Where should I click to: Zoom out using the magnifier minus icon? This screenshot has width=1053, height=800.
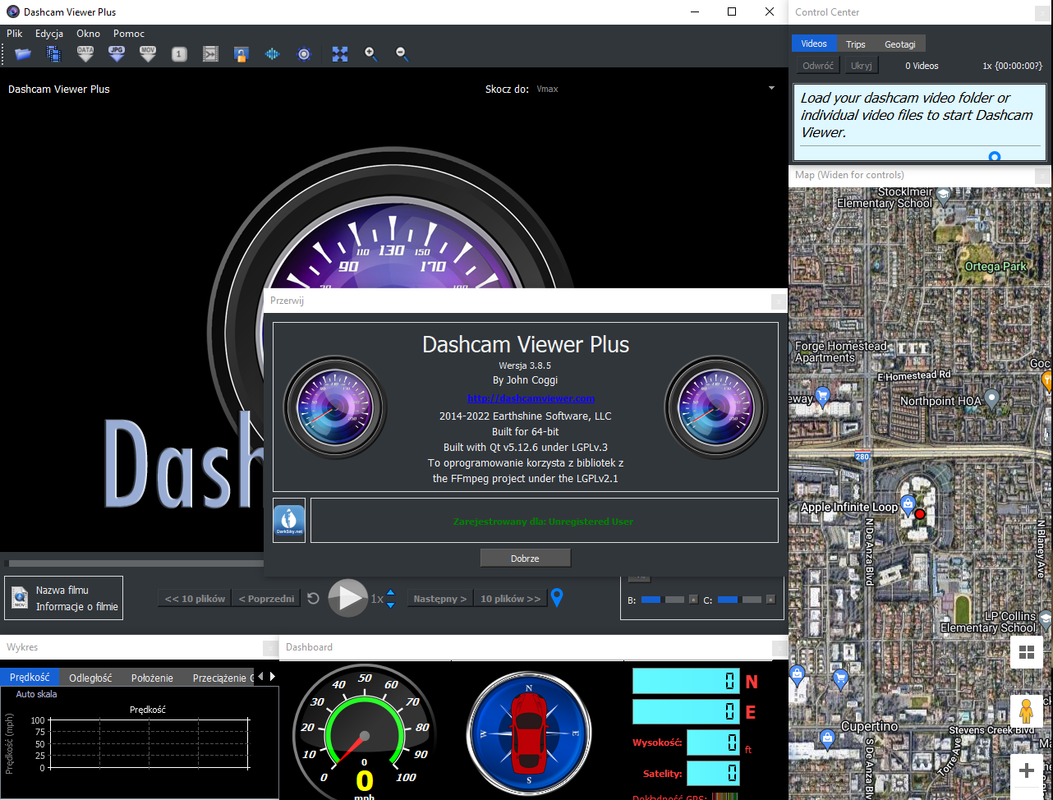(402, 54)
